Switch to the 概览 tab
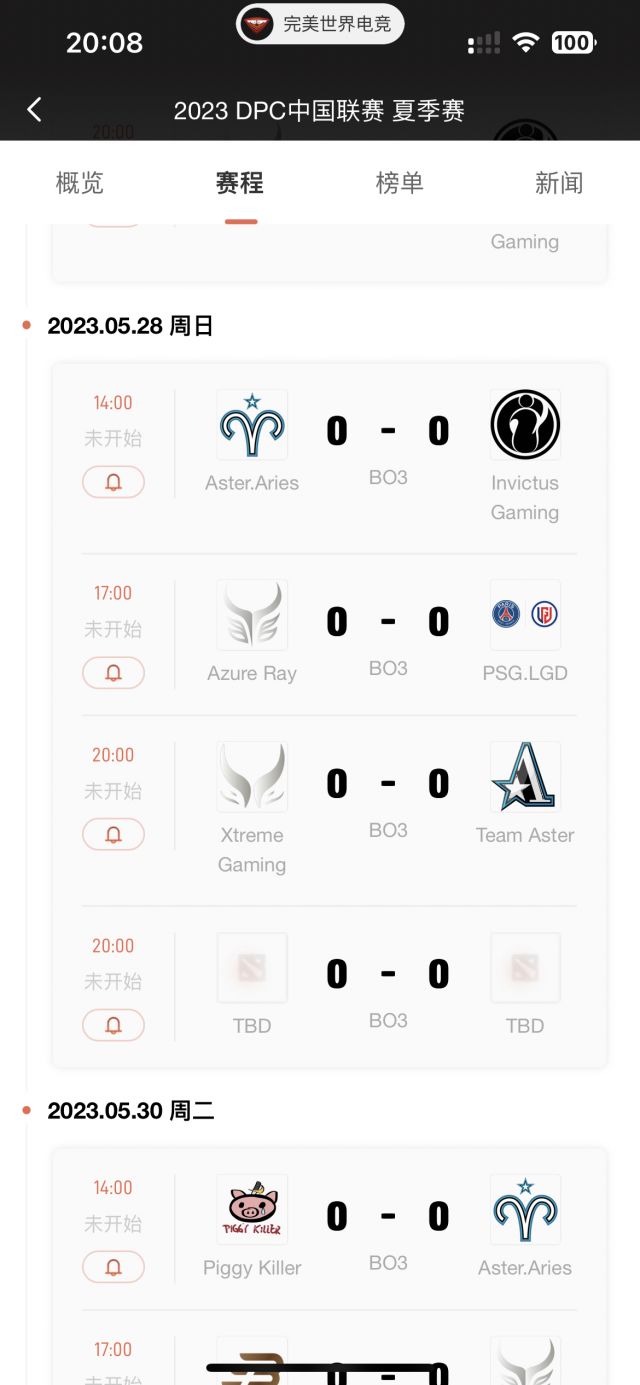Image resolution: width=640 pixels, height=1385 pixels. pyautogui.click(x=80, y=183)
